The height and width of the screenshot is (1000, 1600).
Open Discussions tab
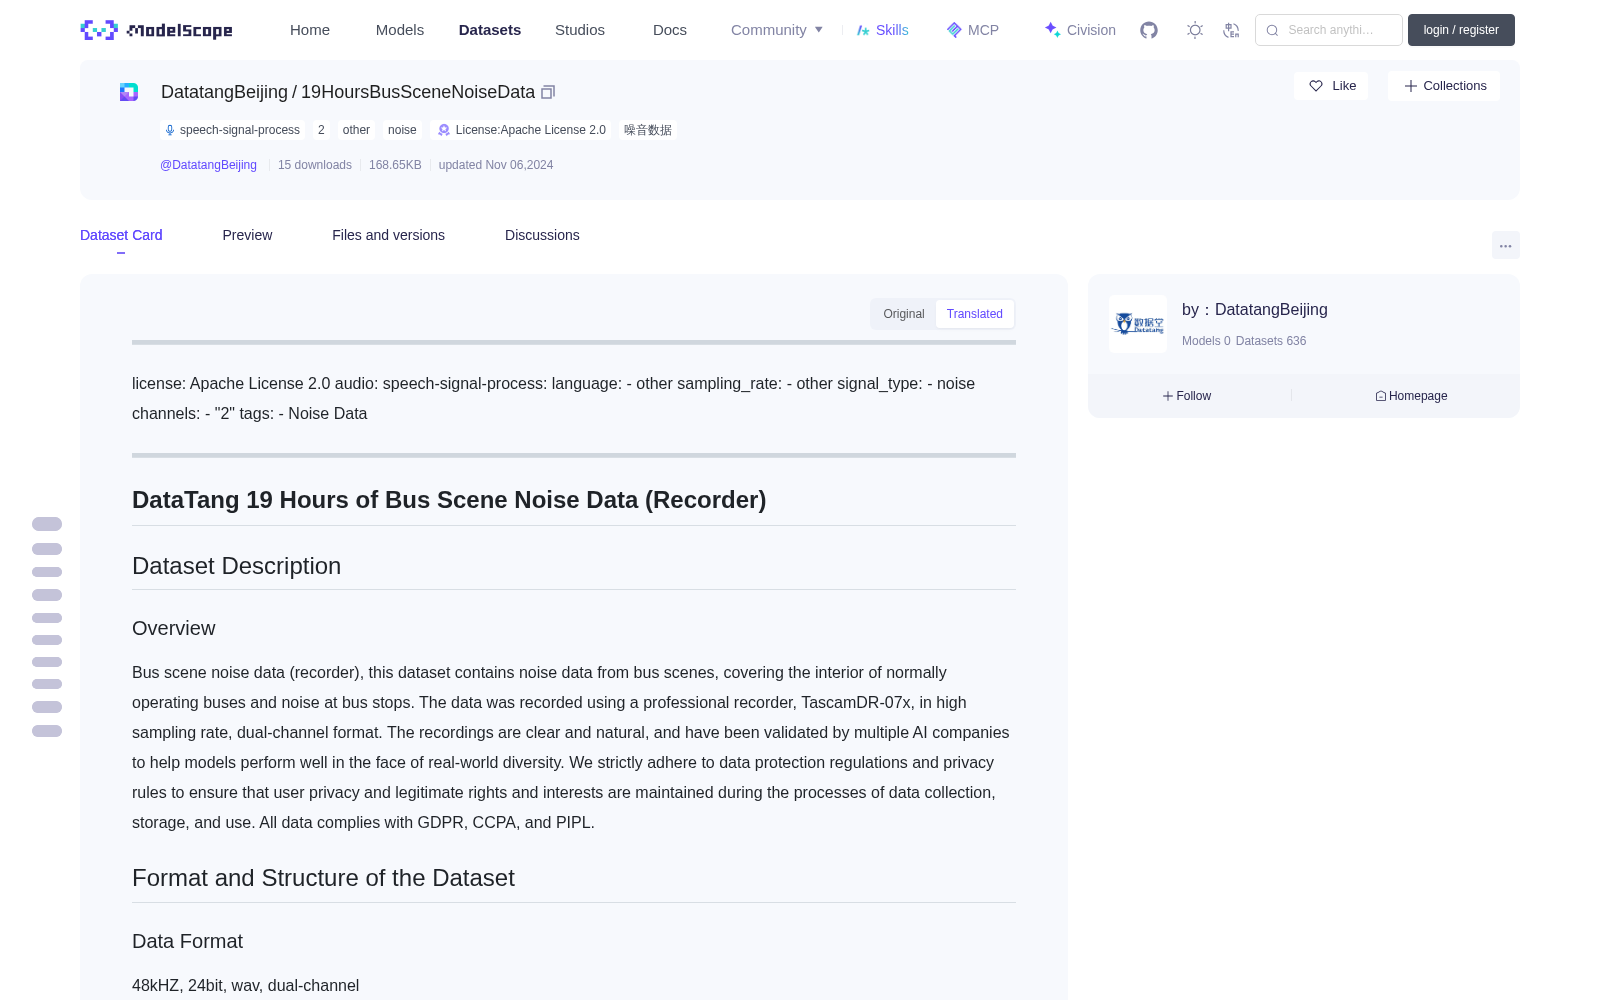(542, 235)
